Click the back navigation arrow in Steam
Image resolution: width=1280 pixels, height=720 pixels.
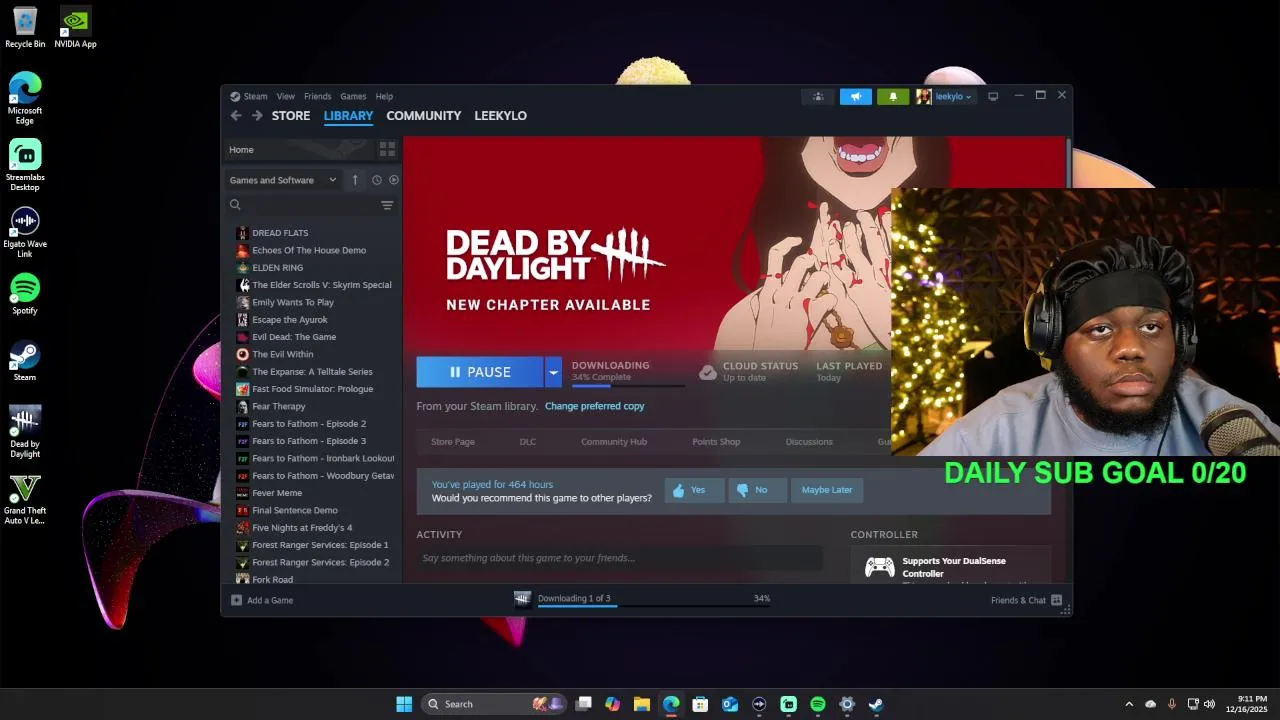click(236, 116)
